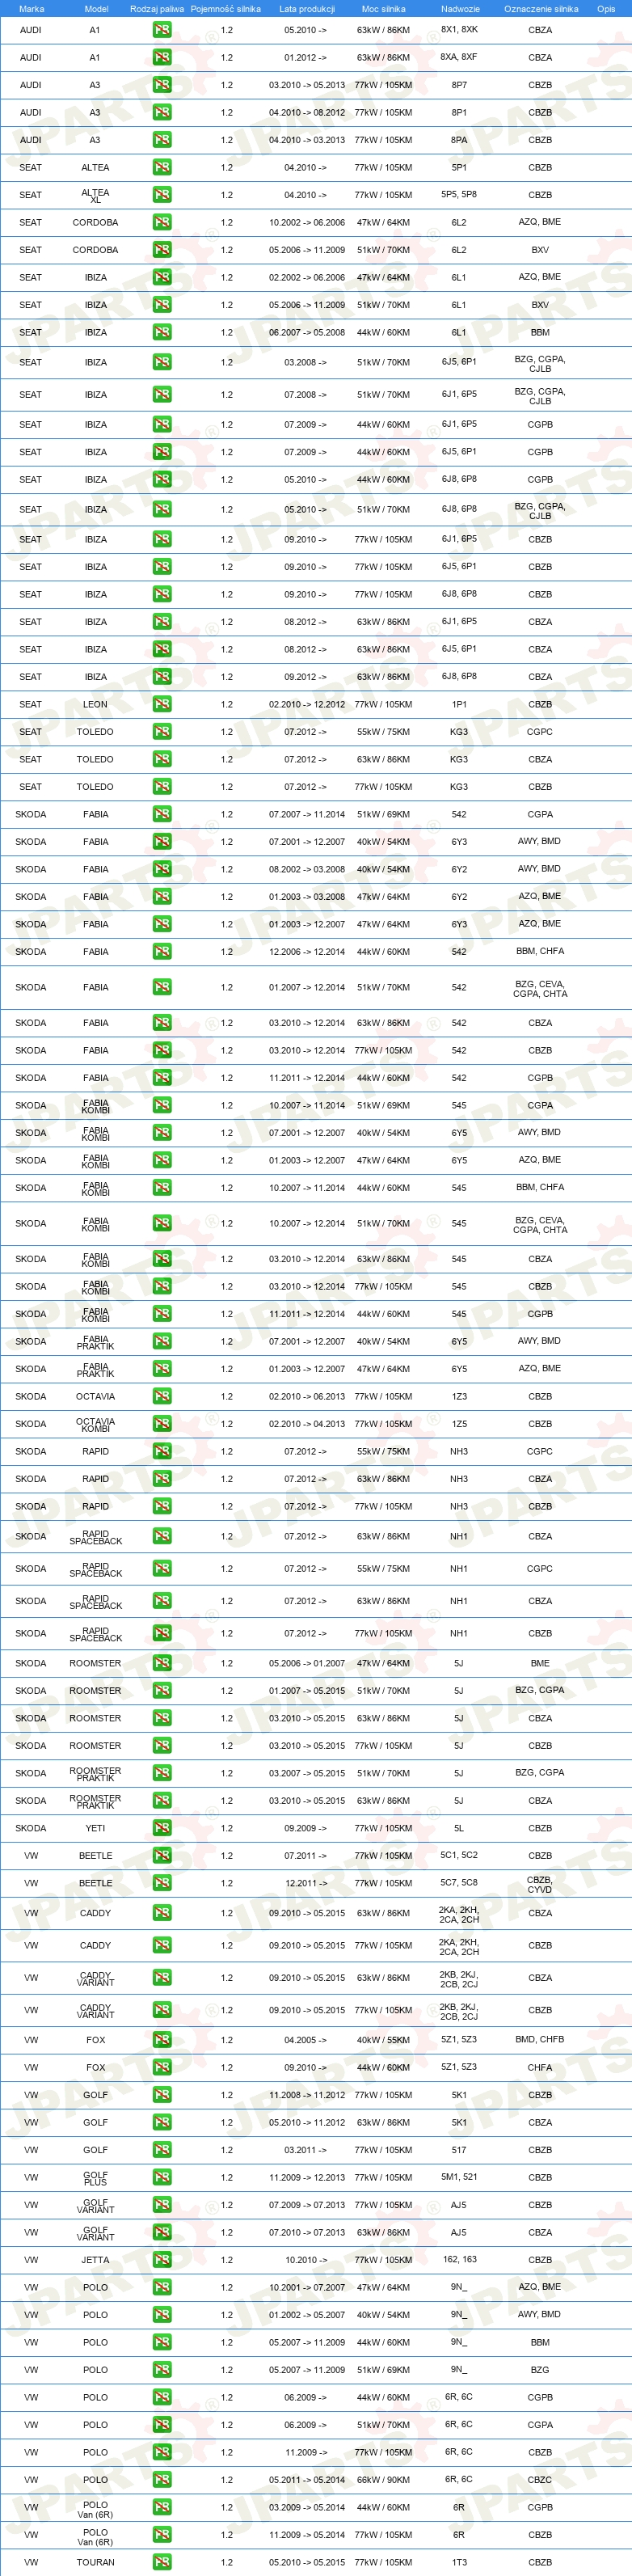Click the Pojemność silnika column header
Viewport: 632px width, 2576px height.
226,9
